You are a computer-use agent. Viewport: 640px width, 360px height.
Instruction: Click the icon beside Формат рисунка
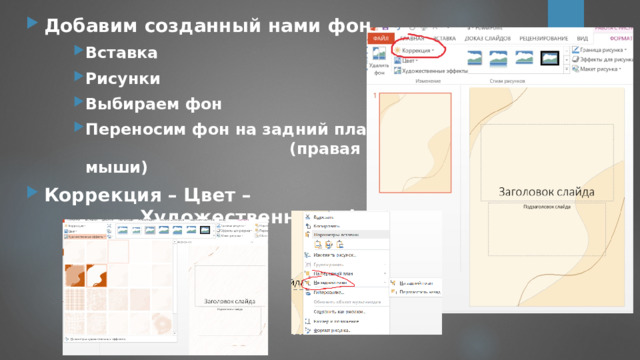click(x=308, y=330)
